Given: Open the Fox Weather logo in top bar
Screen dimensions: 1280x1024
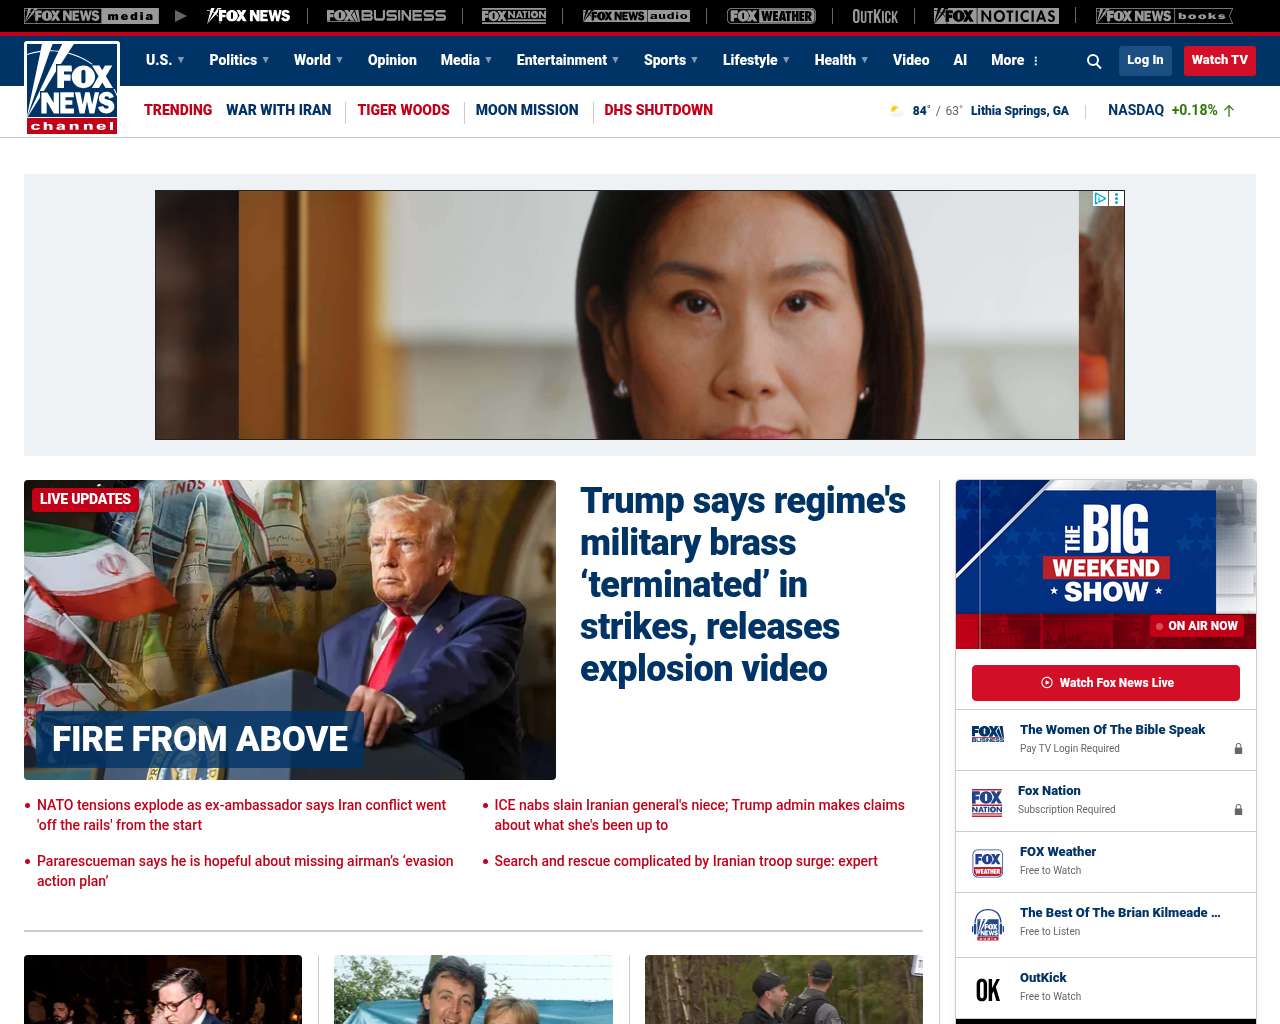Looking at the screenshot, I should click(771, 16).
